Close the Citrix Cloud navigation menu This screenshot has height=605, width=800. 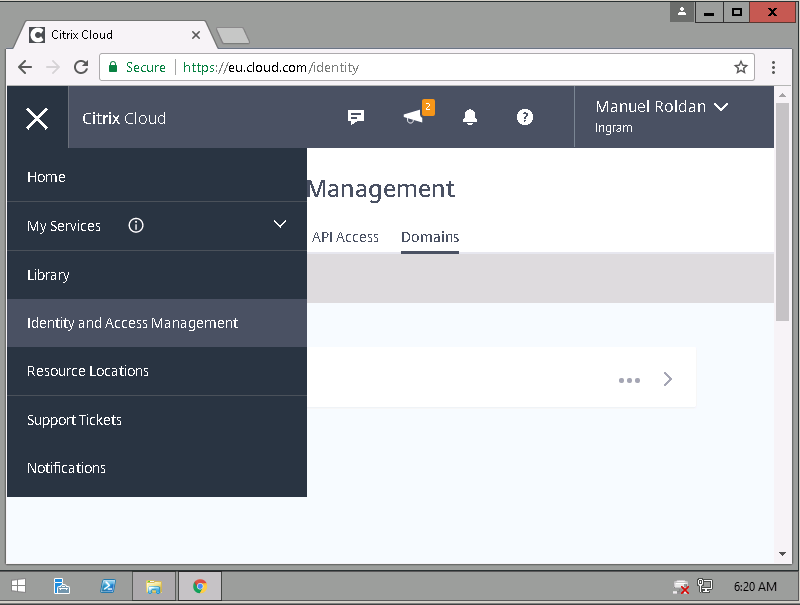[x=37, y=118]
